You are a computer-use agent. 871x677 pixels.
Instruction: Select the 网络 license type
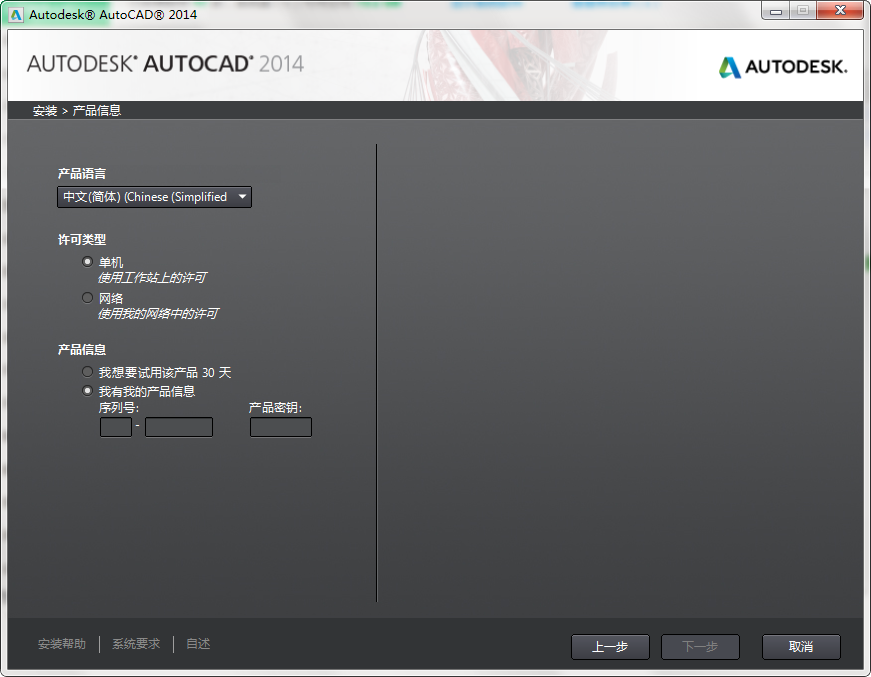(87, 297)
